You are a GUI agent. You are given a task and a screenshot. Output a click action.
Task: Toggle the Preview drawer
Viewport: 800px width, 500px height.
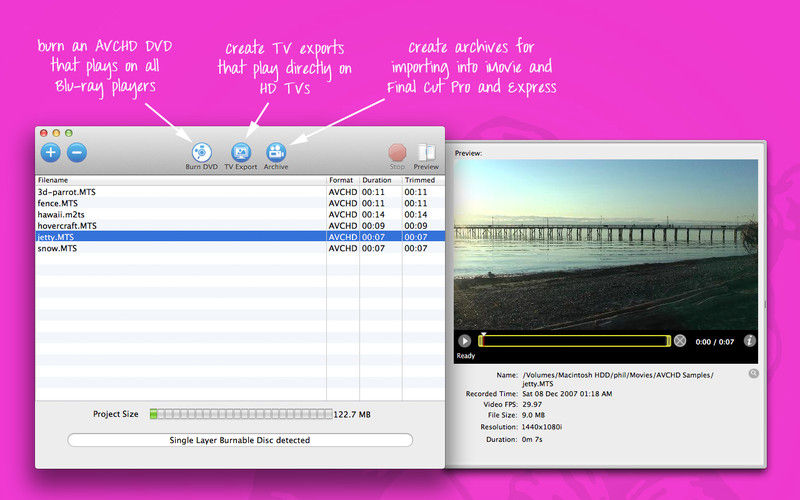[426, 153]
